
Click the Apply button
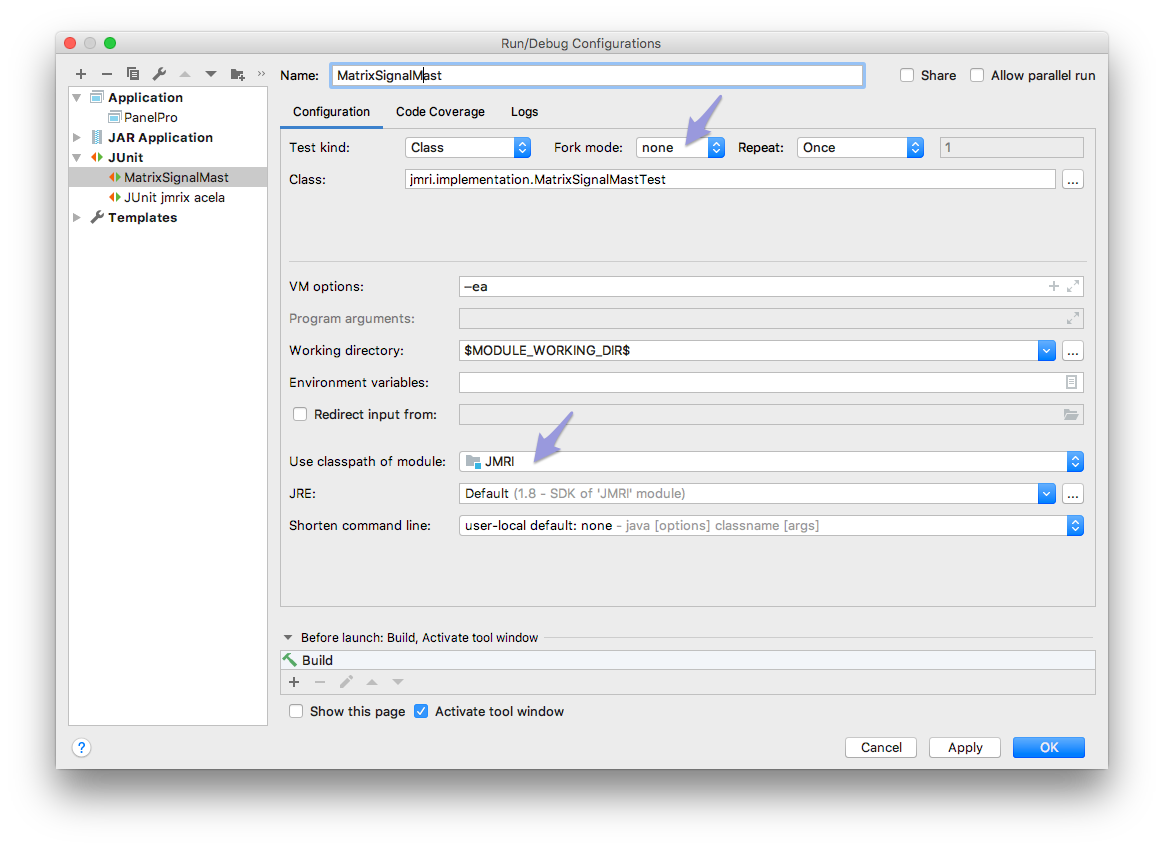click(965, 747)
